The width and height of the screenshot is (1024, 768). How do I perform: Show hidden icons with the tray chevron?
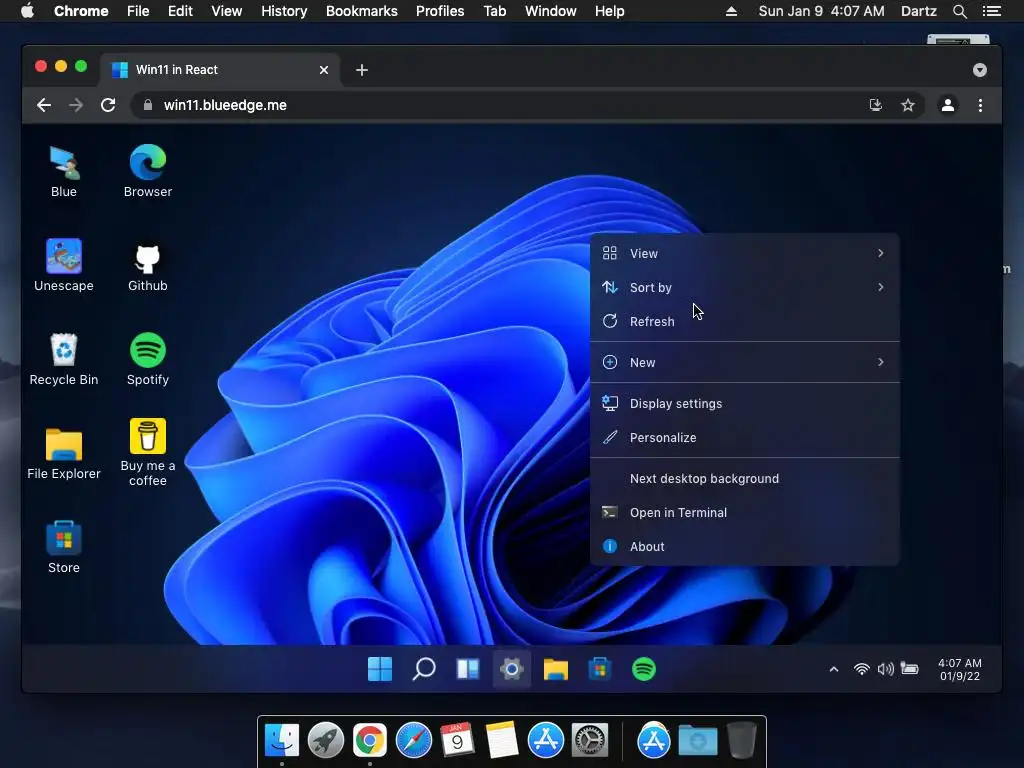pyautogui.click(x=834, y=669)
